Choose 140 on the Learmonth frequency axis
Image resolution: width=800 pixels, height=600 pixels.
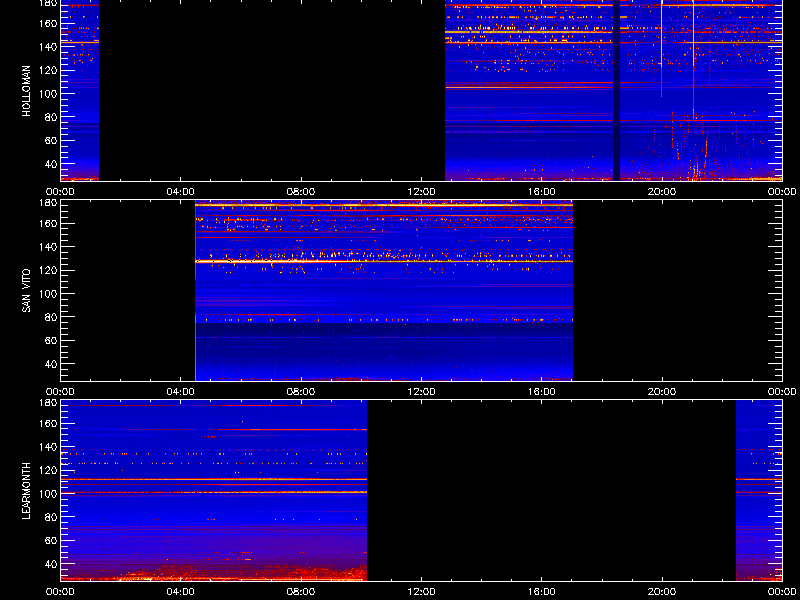(48, 447)
